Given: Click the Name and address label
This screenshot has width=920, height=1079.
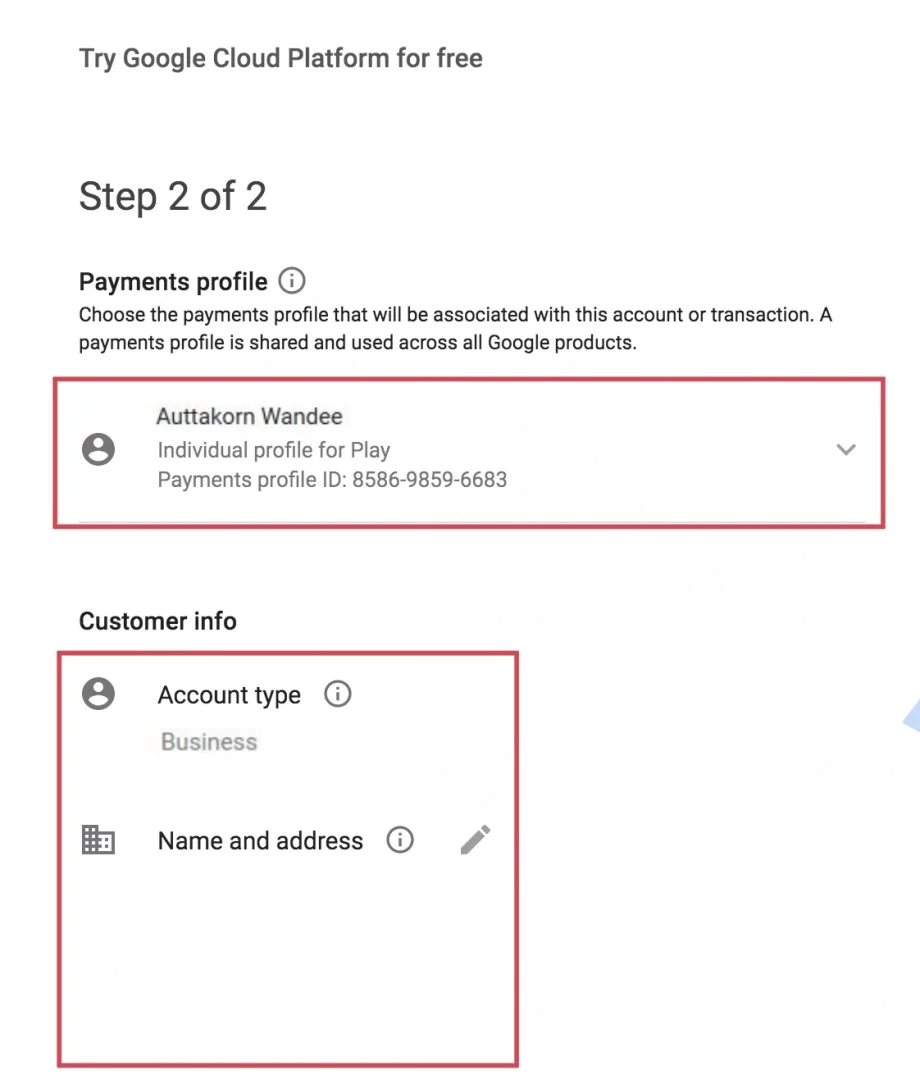Looking at the screenshot, I should click(260, 841).
